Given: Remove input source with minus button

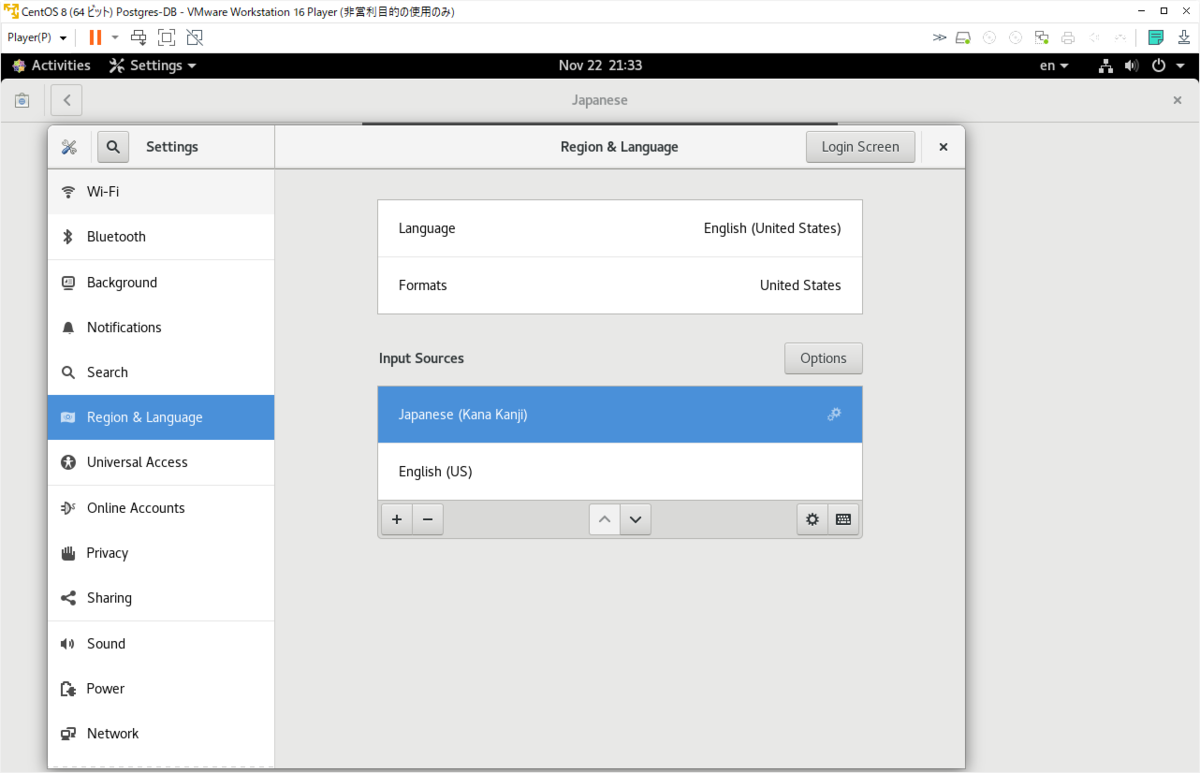Looking at the screenshot, I should [428, 519].
